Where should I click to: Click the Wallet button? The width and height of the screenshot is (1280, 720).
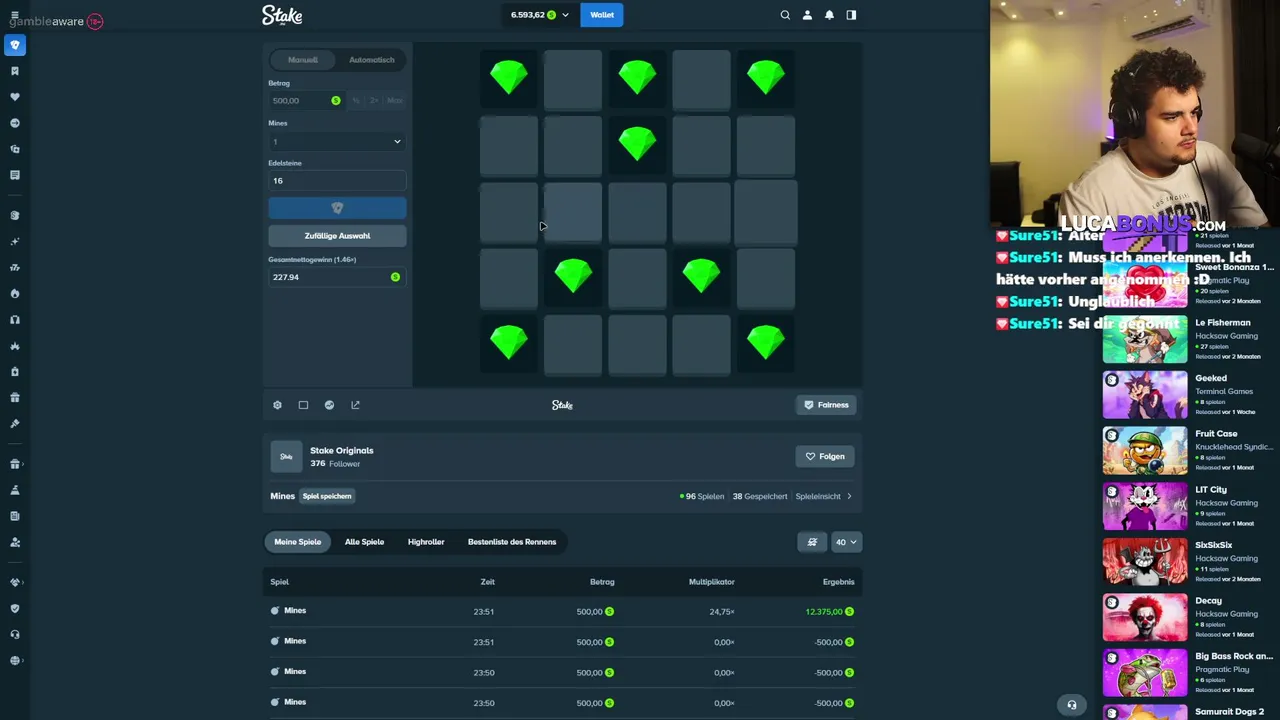602,15
